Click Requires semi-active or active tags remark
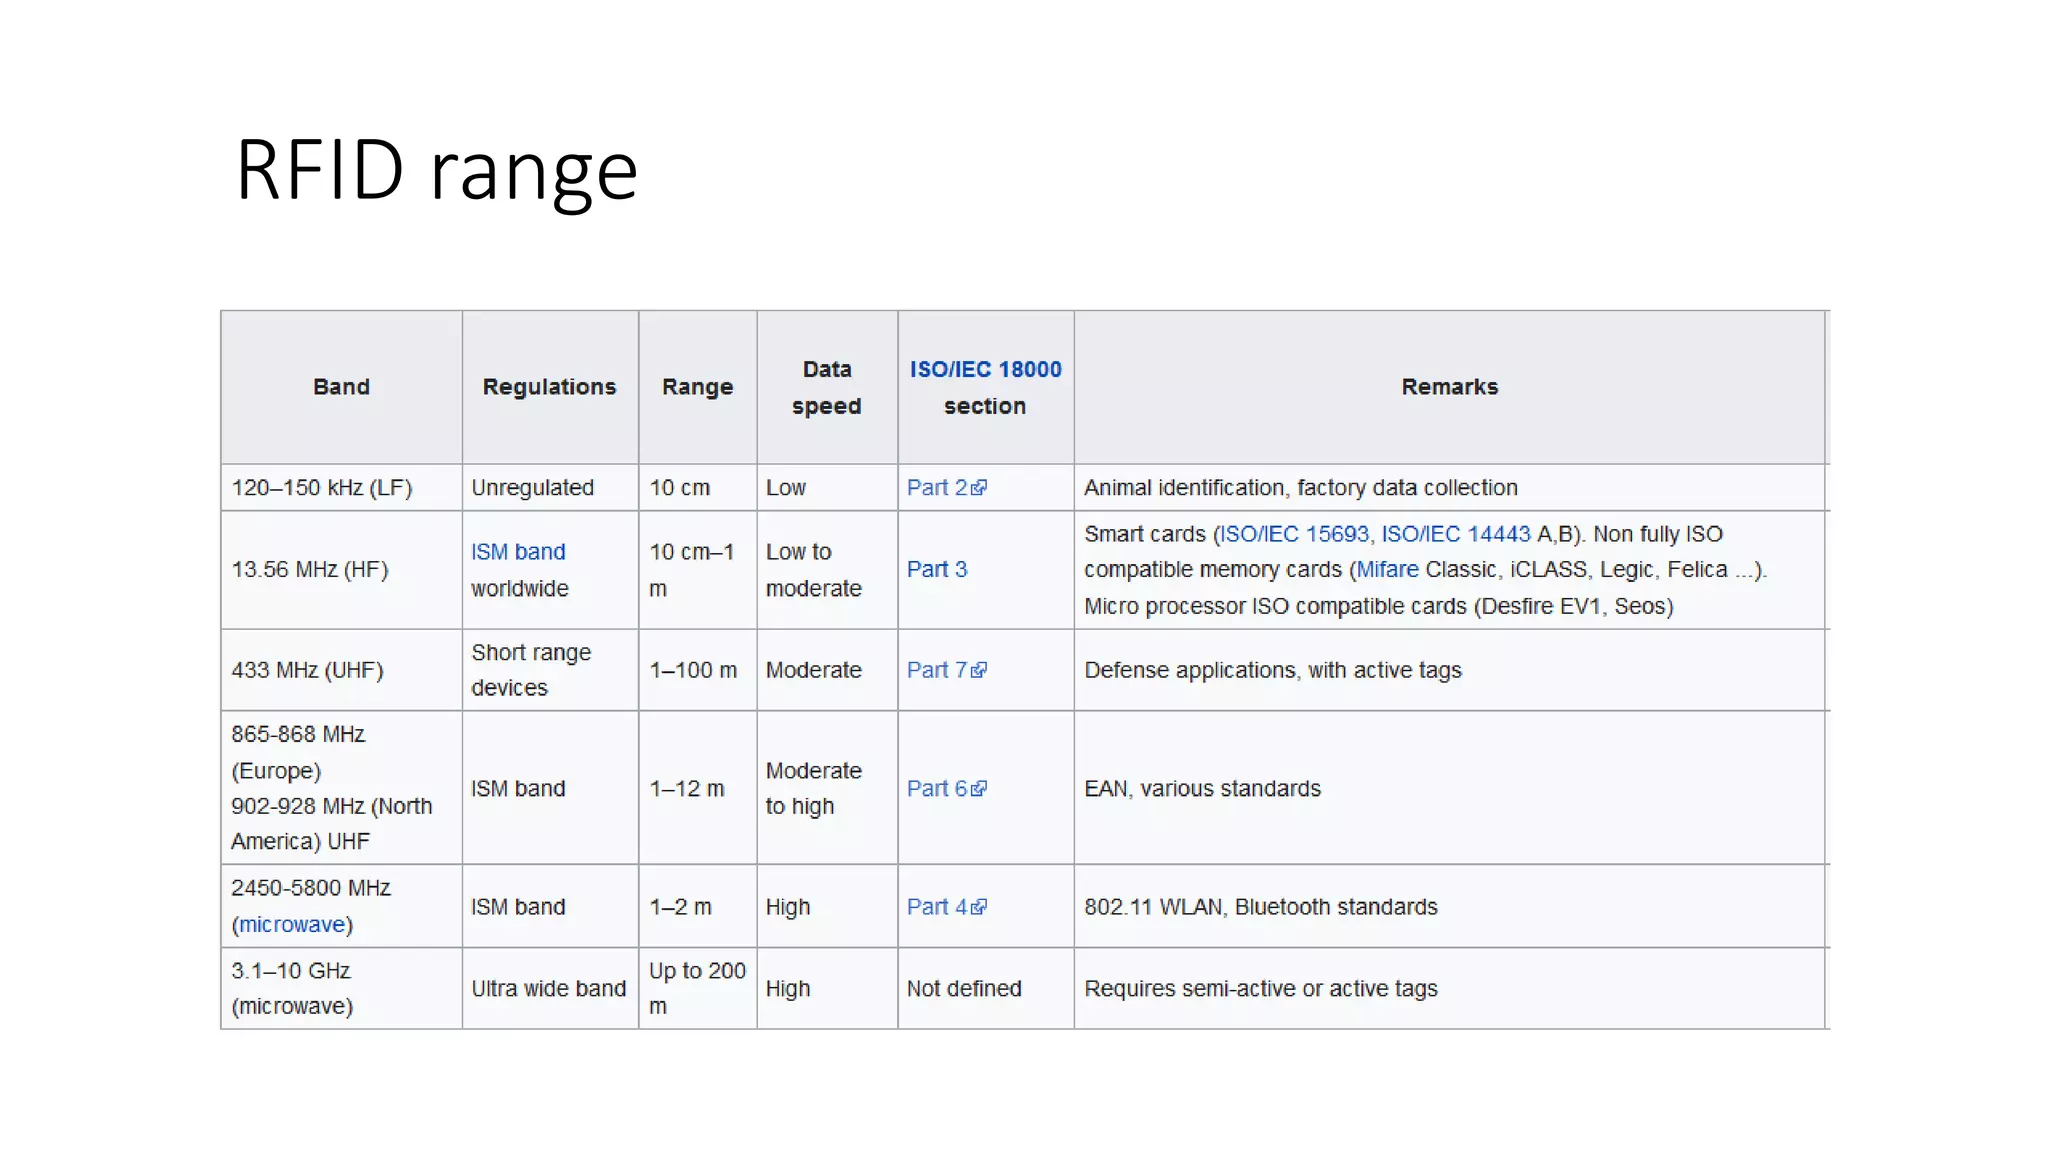Image resolution: width=2048 pixels, height=1152 pixels. [1261, 988]
